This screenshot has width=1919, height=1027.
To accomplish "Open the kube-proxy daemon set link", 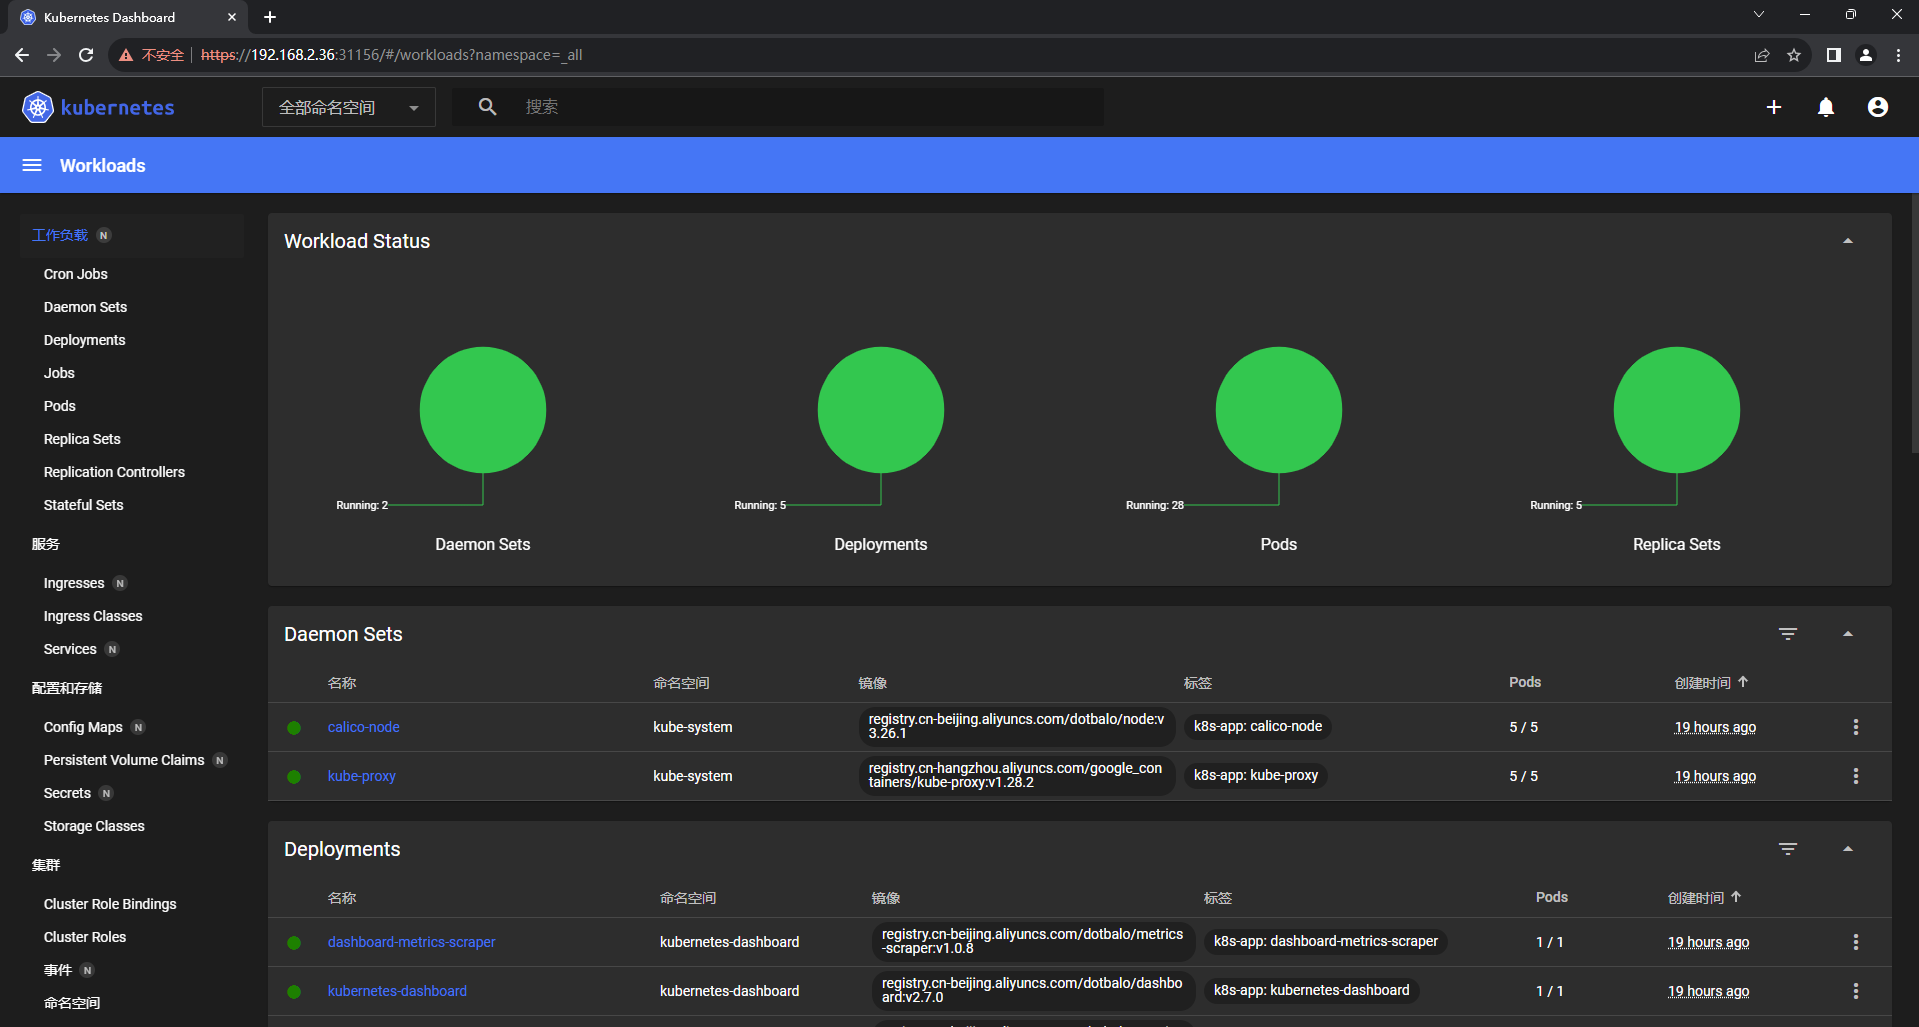I will pos(361,776).
